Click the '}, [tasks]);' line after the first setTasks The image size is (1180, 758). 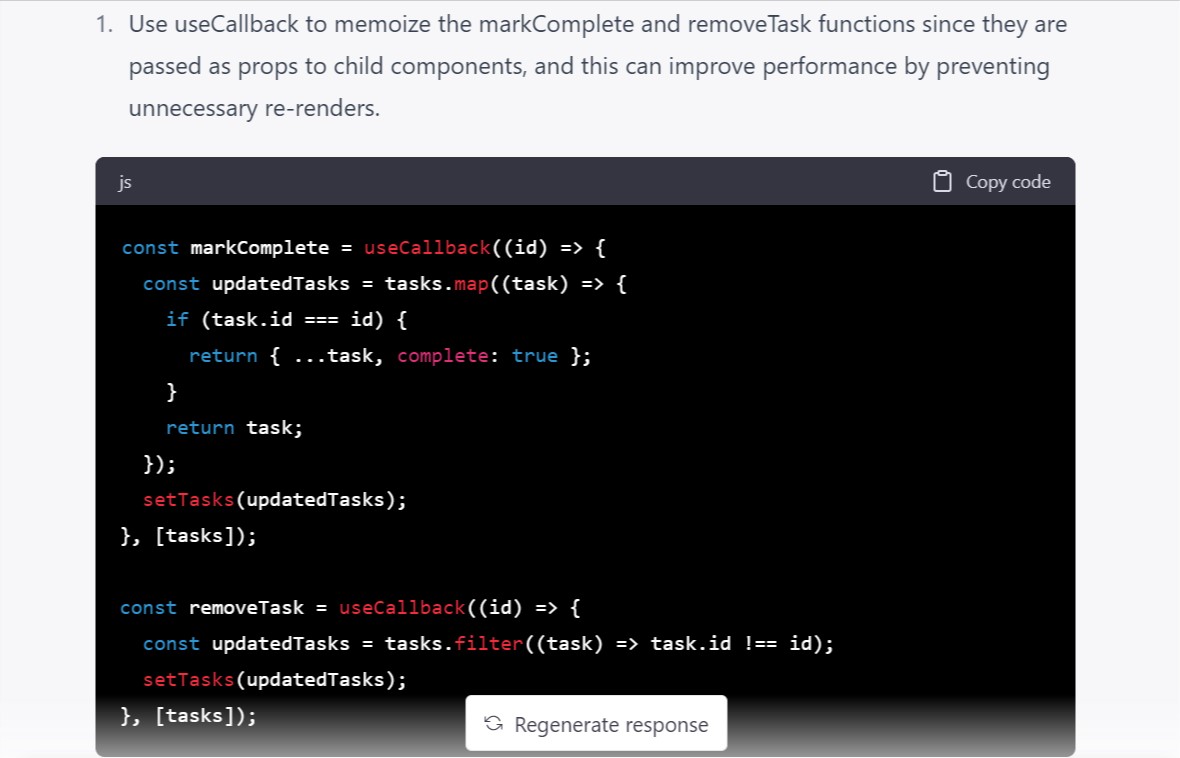pos(188,536)
